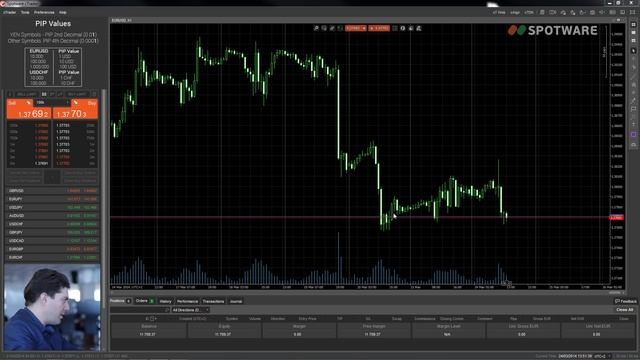The width and height of the screenshot is (640, 360).
Task: Click the Buy Limit button above the Buy price
Action: click(x=77, y=94)
